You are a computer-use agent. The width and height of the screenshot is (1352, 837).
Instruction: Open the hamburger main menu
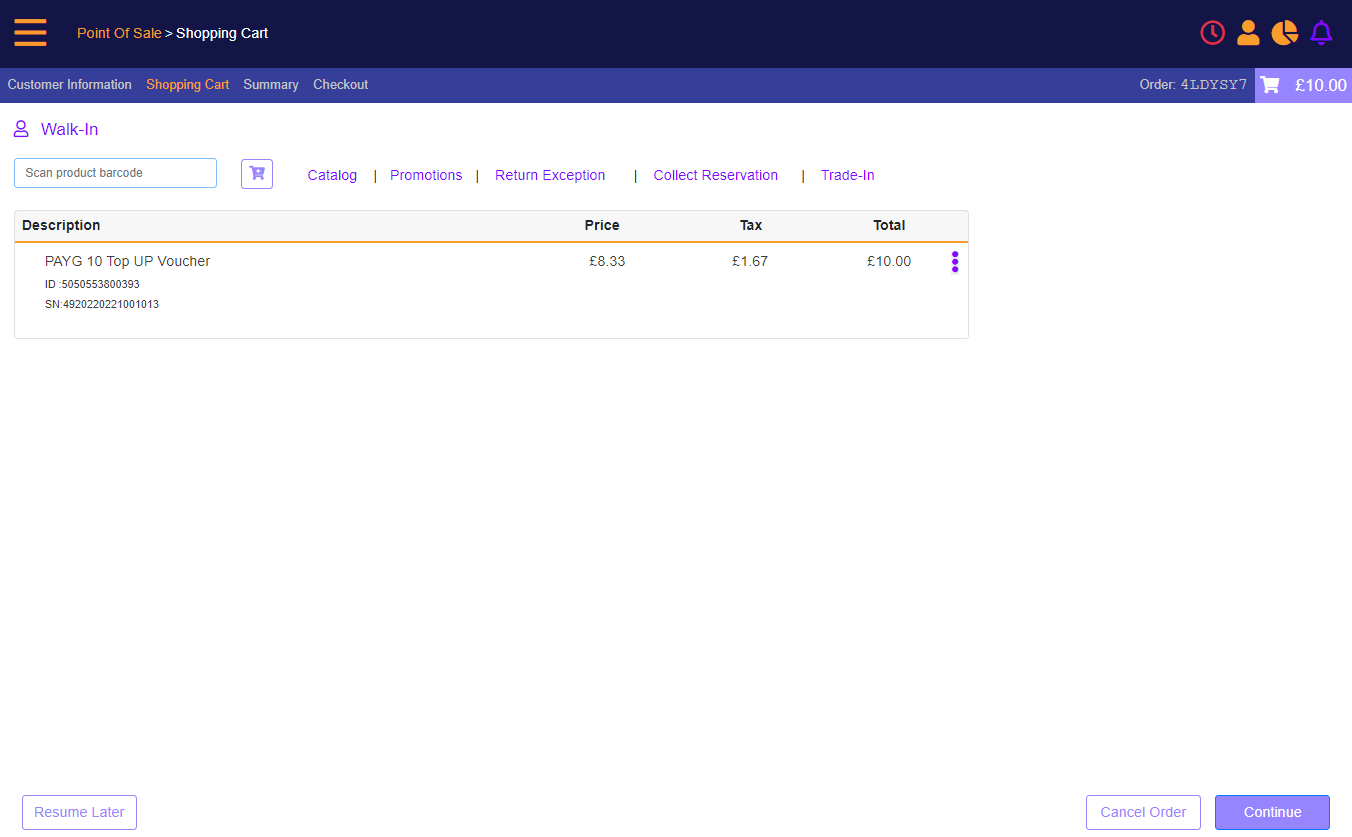(30, 33)
